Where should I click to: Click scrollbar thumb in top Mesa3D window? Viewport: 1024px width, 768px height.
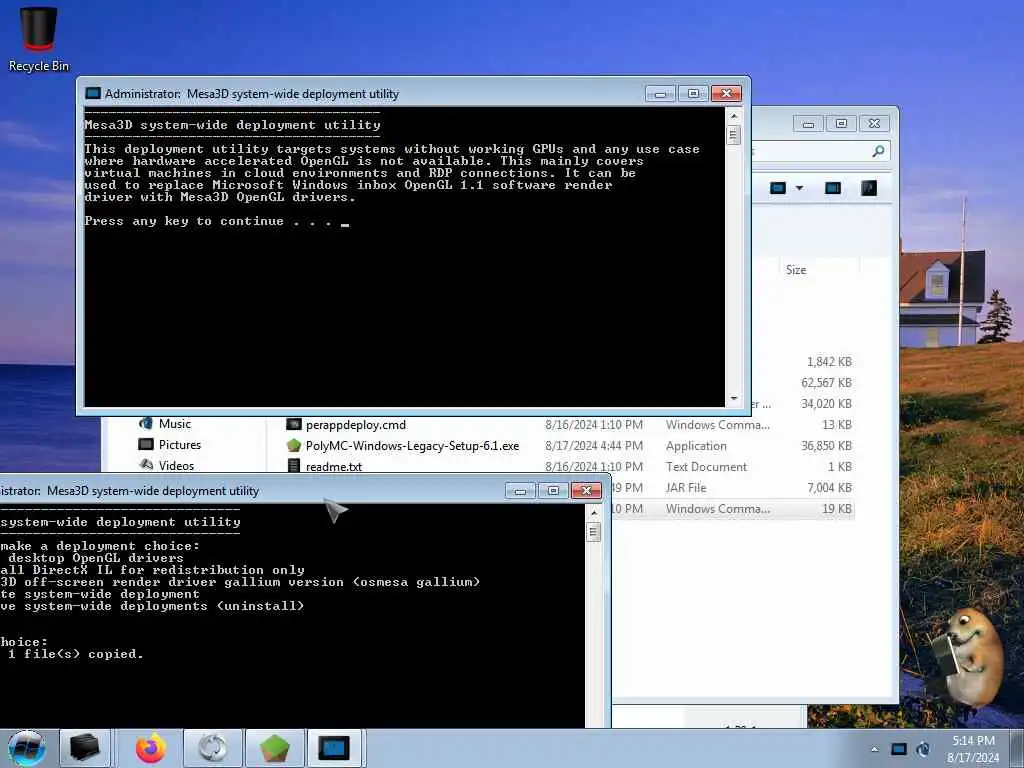point(733,135)
